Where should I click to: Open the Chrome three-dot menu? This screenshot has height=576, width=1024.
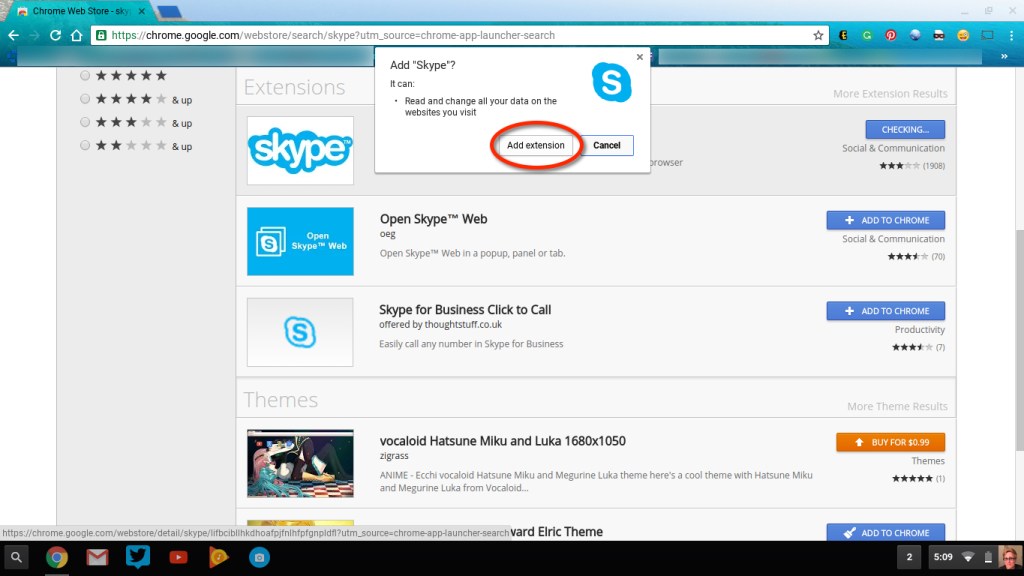1012,34
